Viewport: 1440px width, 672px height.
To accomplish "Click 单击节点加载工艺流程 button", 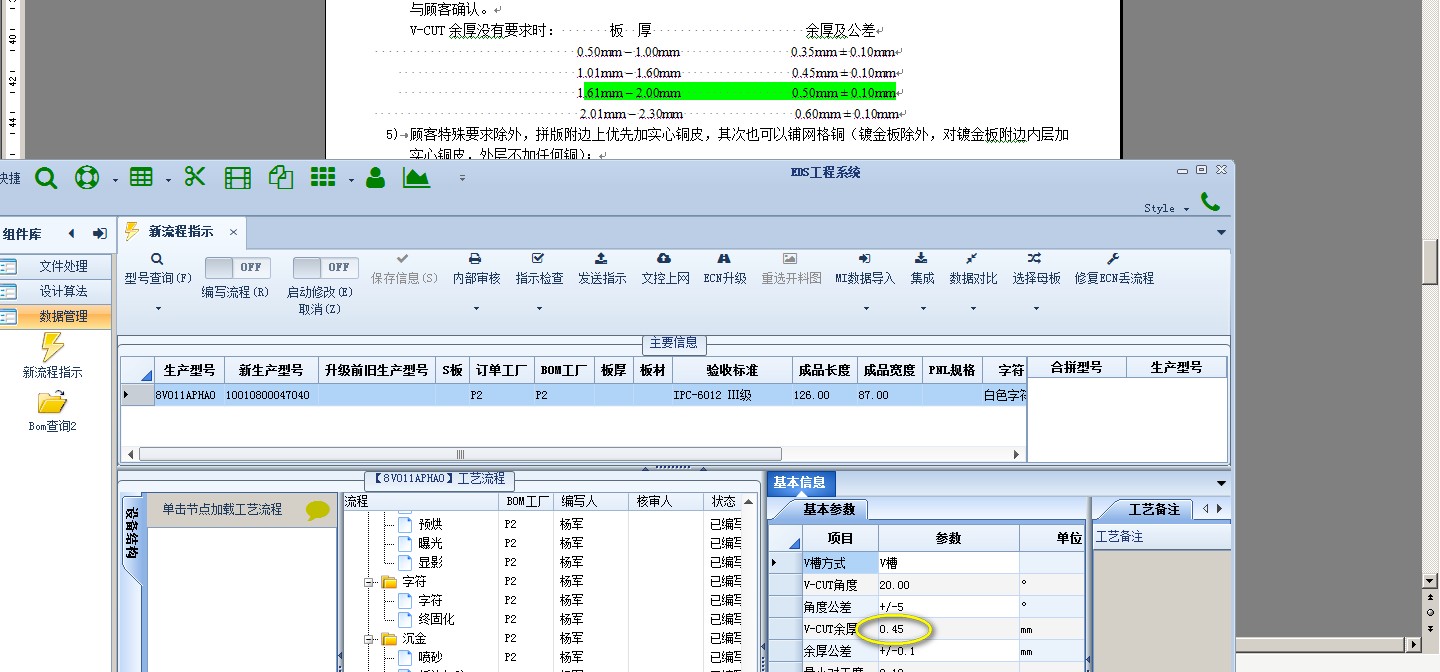I will click(240, 510).
